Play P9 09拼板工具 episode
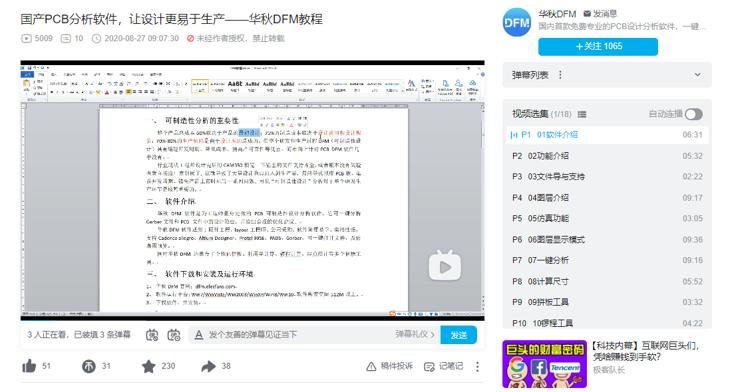The image size is (748, 392). tap(607, 302)
